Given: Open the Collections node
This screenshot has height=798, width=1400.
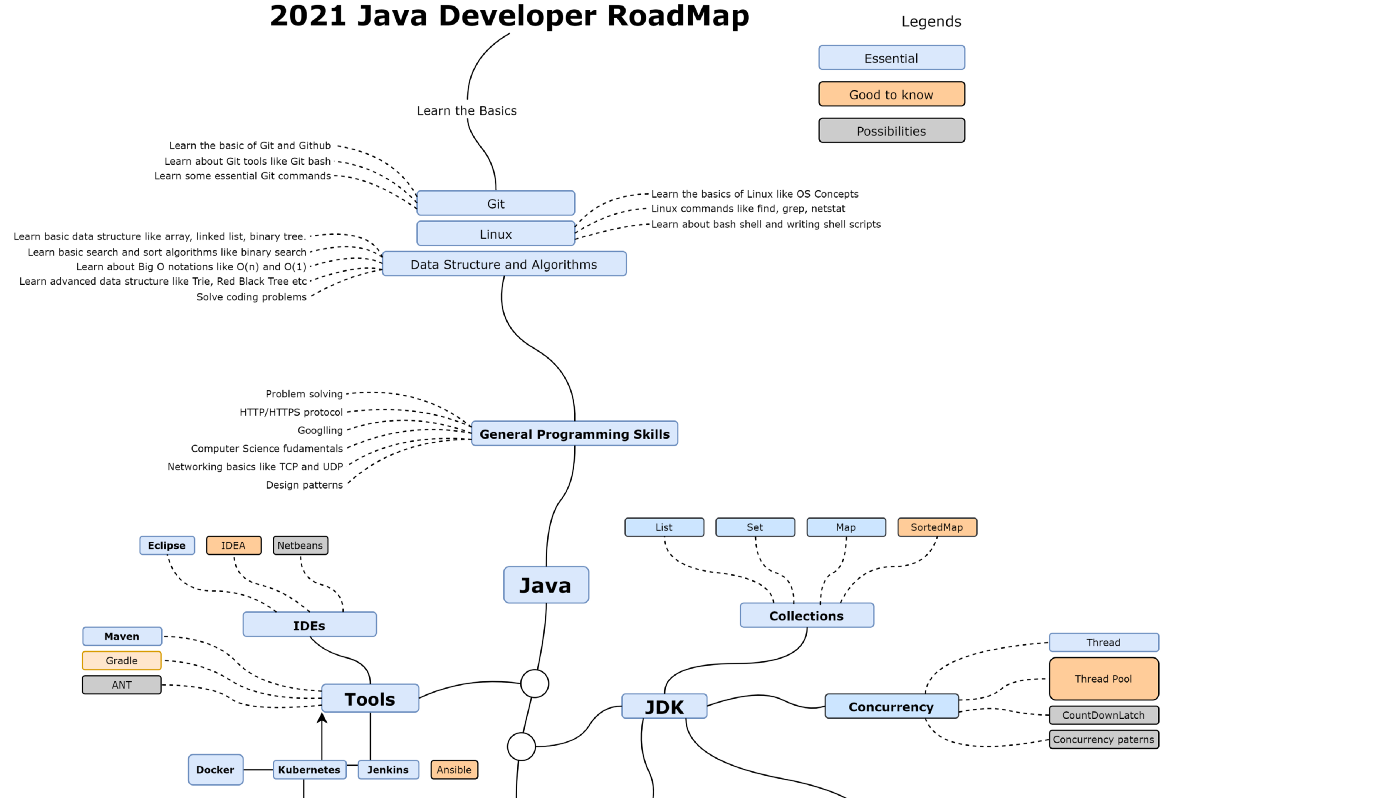Looking at the screenshot, I should tap(807, 615).
